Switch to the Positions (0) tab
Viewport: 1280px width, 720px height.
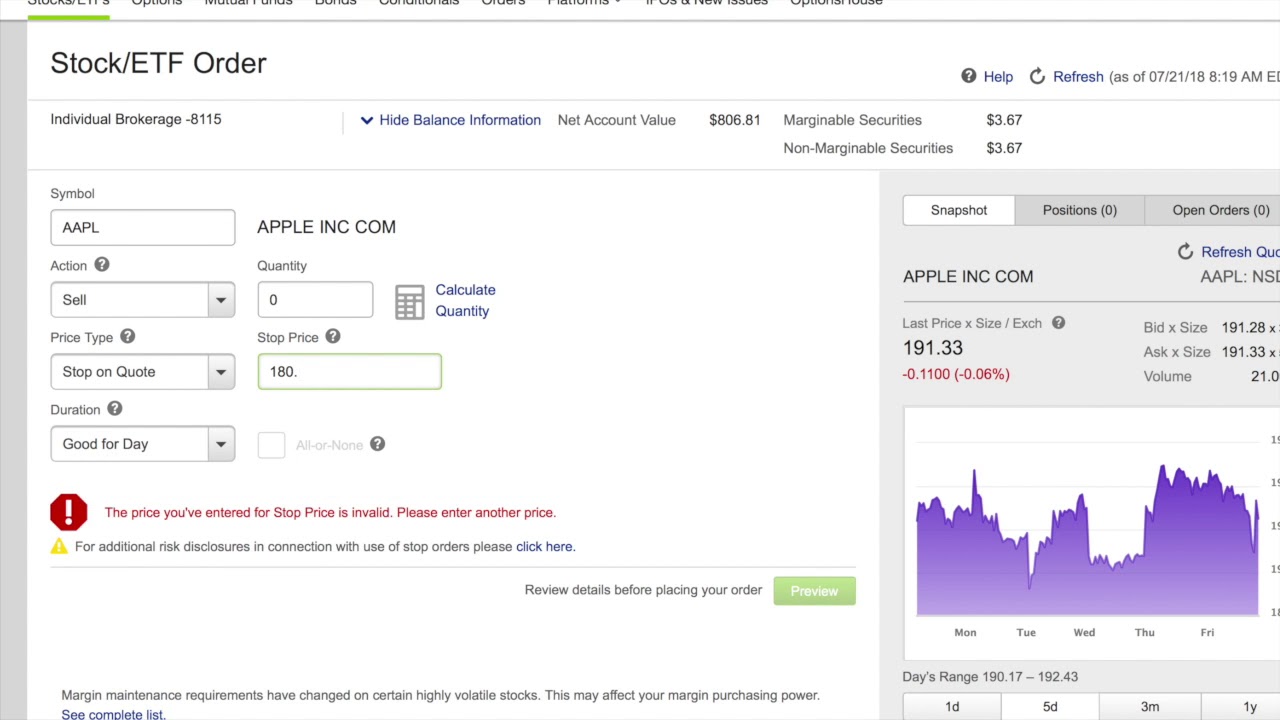tap(1080, 210)
